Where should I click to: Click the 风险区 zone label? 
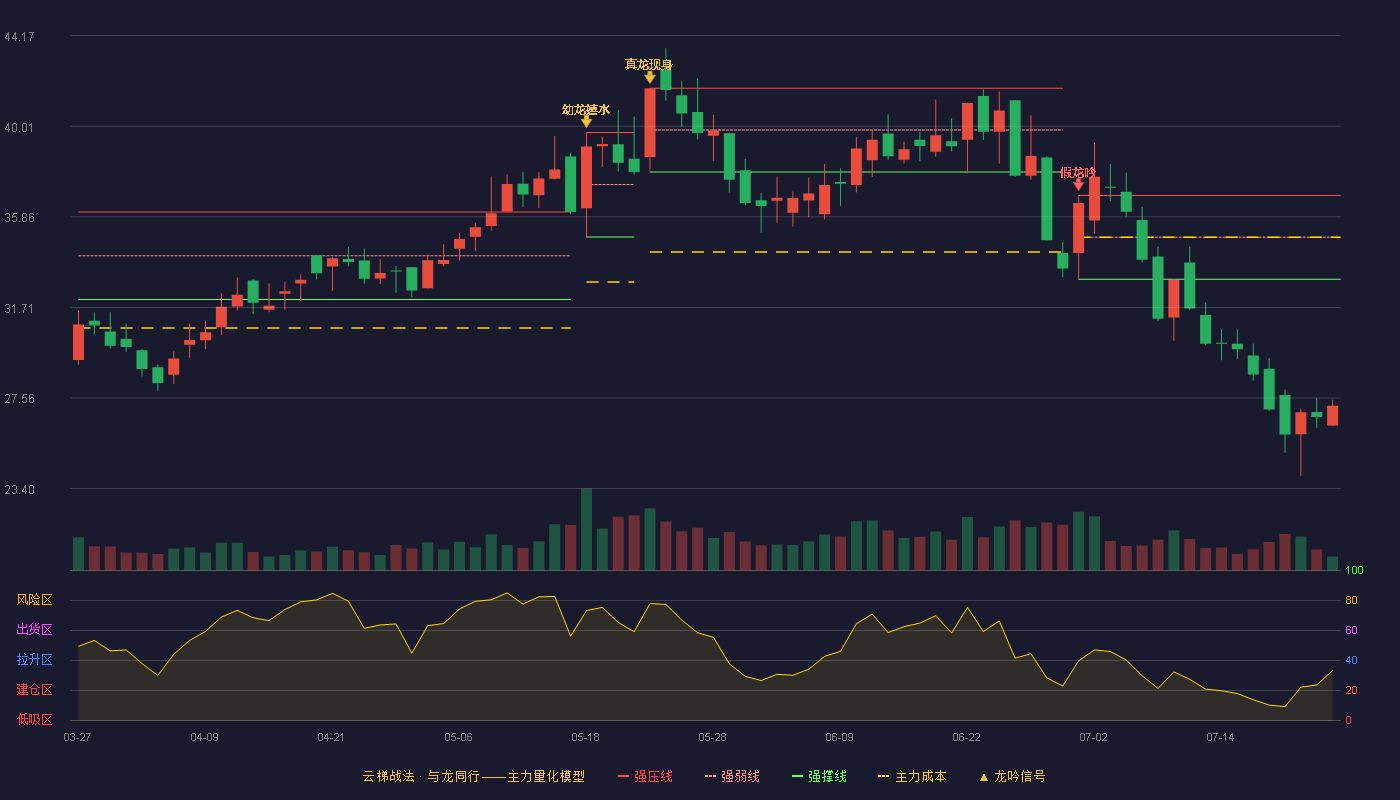(34, 600)
